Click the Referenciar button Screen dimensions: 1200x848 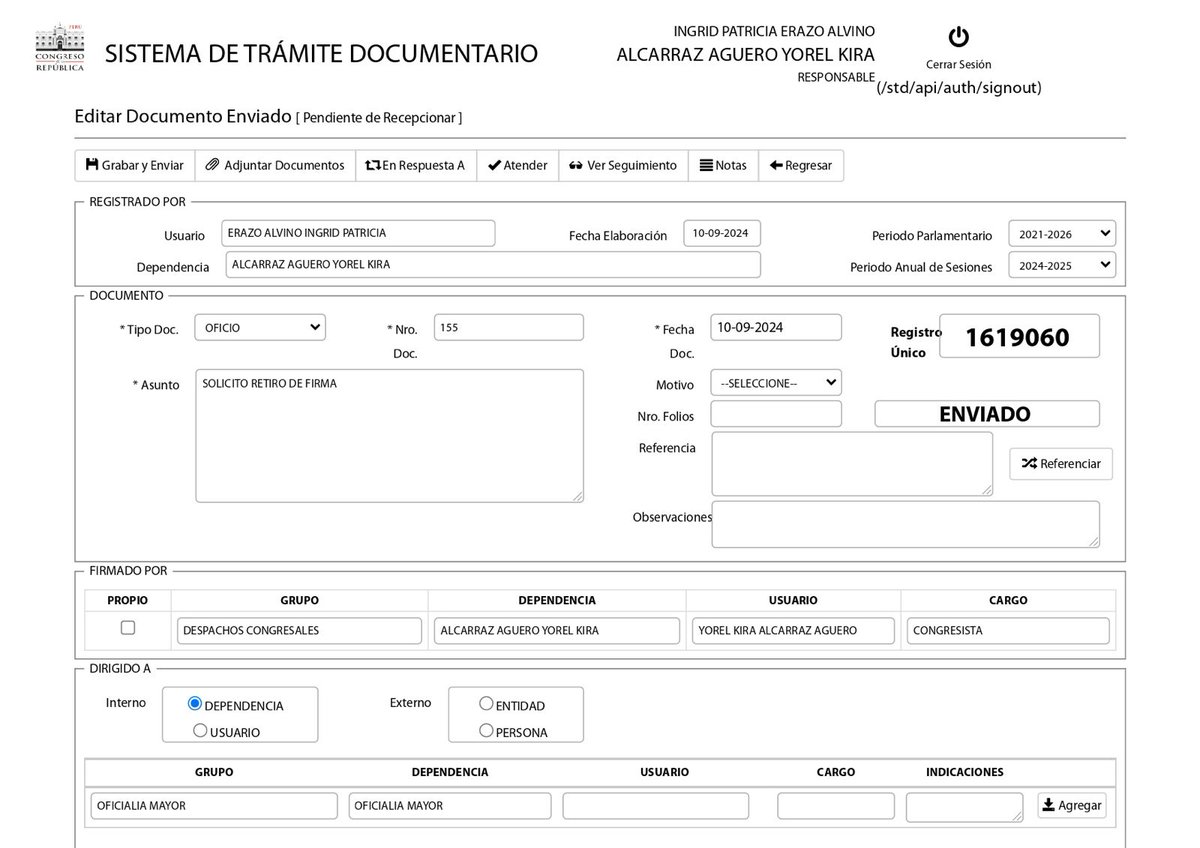tap(1061, 463)
